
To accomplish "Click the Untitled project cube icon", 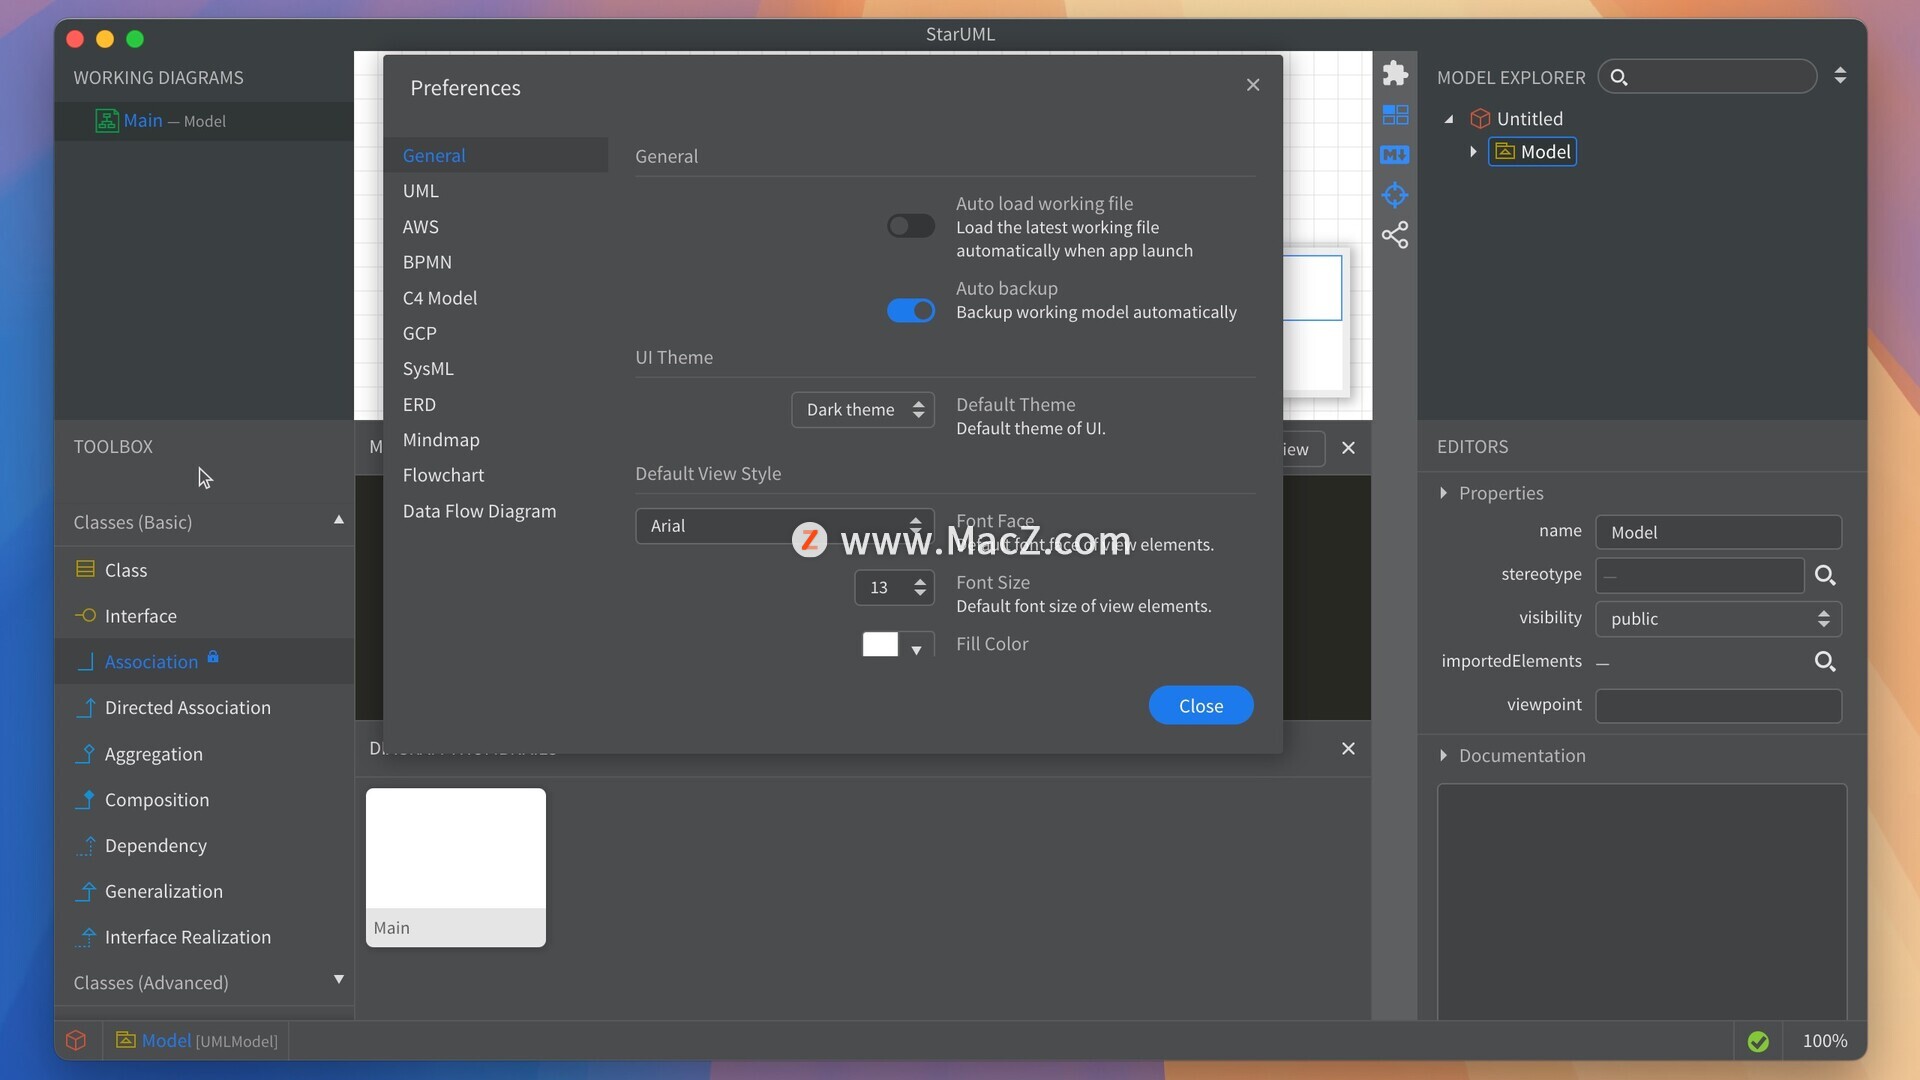I will click(1480, 119).
